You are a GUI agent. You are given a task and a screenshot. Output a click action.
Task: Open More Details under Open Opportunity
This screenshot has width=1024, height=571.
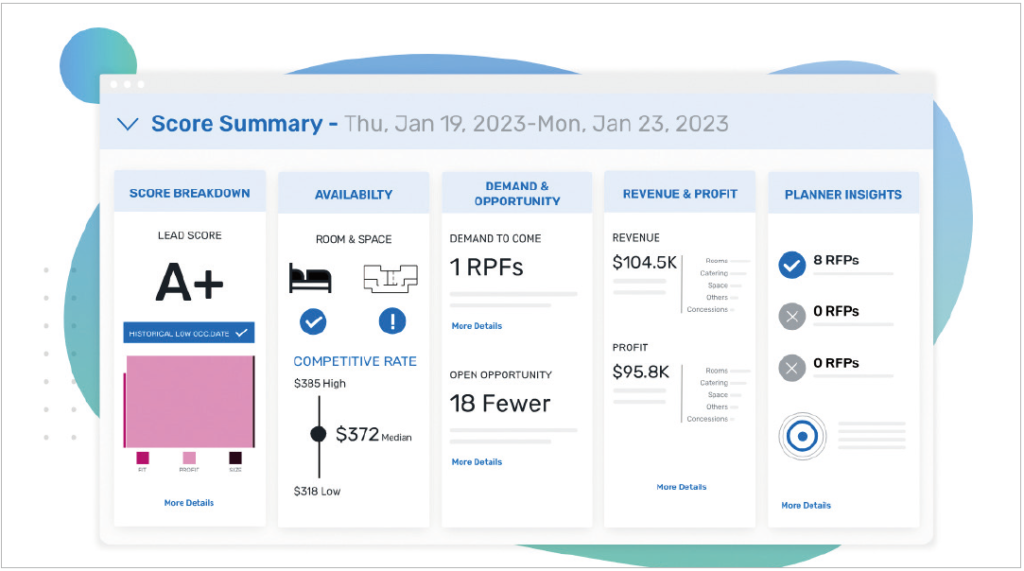pos(476,462)
